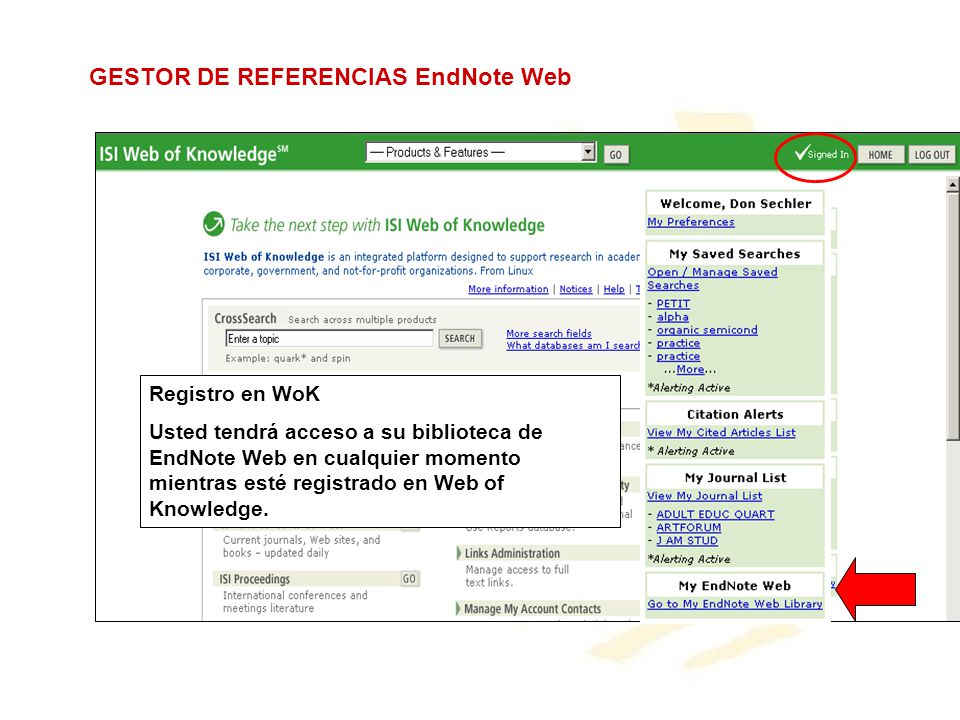Viewport: 960px width, 720px height.
Task: Click the scrollbar up arrow
Action: 952,184
